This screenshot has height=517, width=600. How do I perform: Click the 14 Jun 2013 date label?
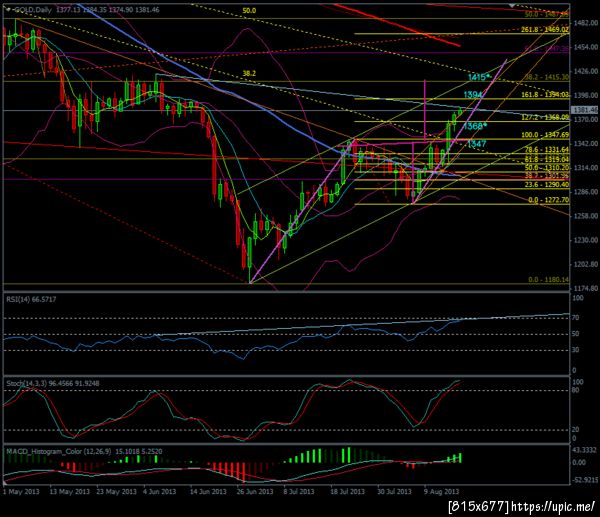pos(208,491)
